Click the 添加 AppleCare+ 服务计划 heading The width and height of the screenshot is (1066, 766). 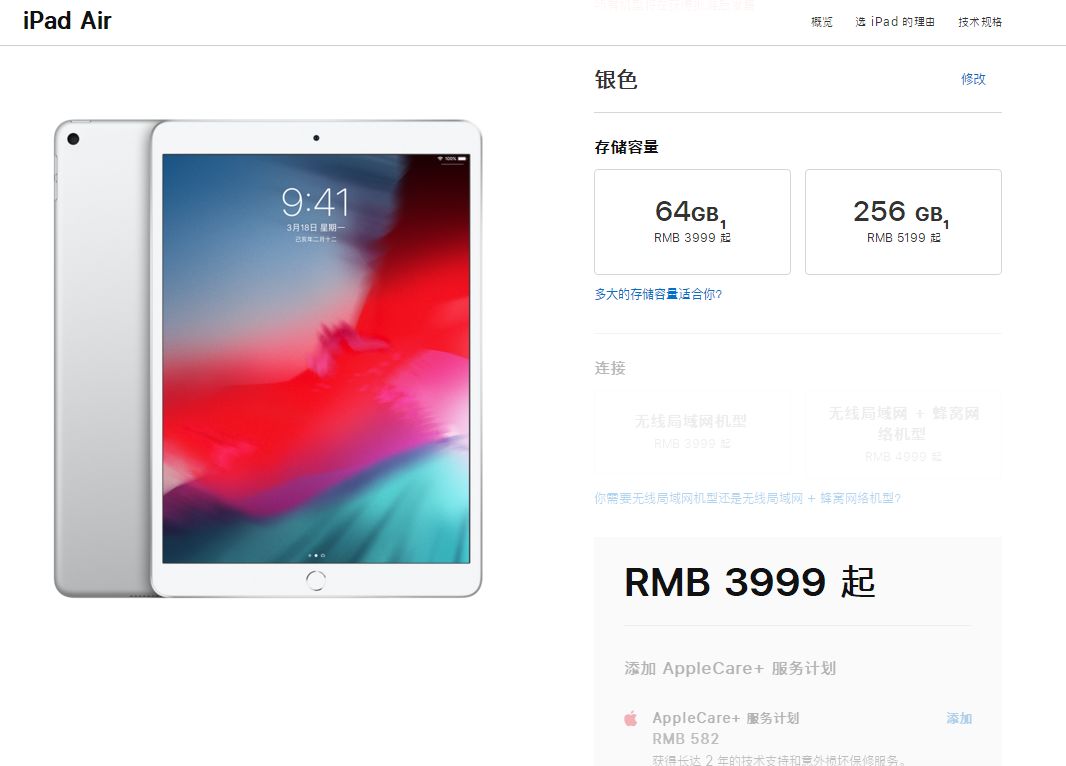(x=730, y=668)
